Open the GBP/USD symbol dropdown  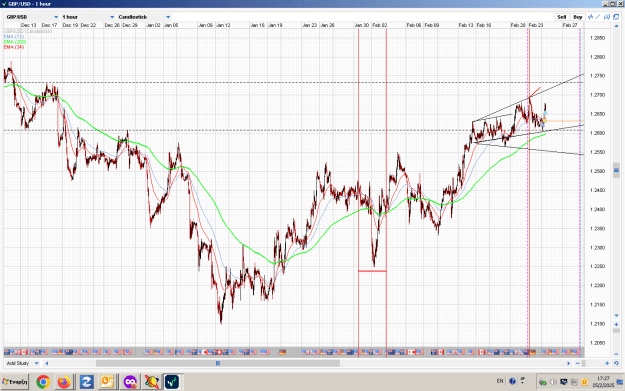point(32,17)
